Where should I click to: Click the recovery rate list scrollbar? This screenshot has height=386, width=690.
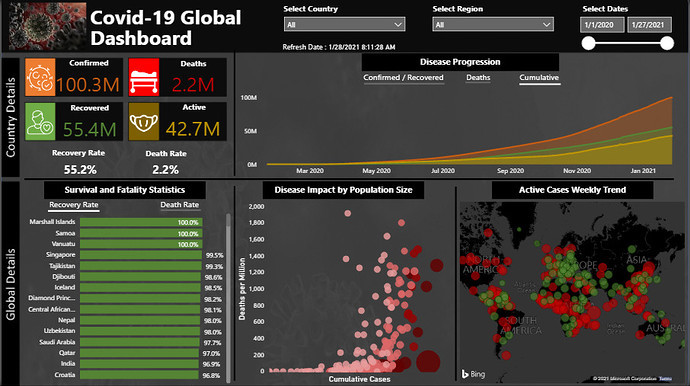point(228,298)
